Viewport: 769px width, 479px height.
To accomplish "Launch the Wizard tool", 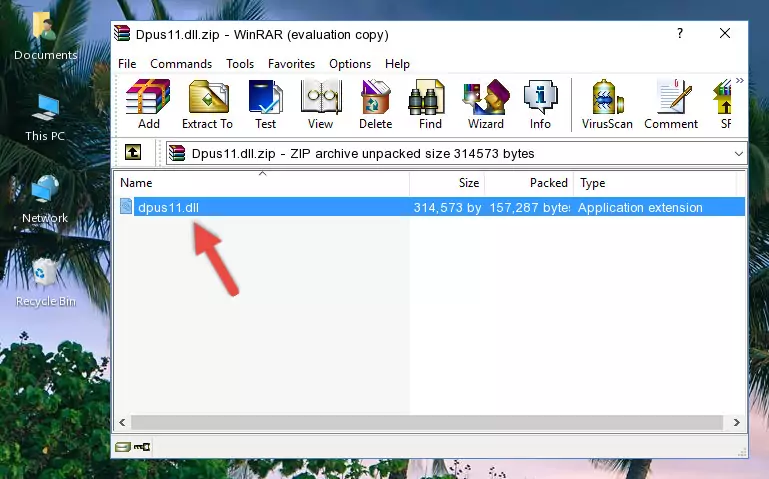I will [486, 104].
